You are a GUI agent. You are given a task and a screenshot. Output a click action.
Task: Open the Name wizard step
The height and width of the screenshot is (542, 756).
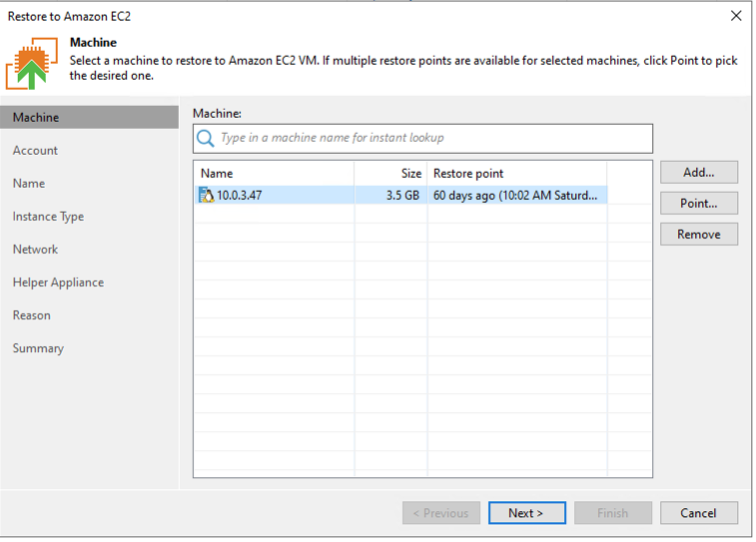tap(29, 183)
